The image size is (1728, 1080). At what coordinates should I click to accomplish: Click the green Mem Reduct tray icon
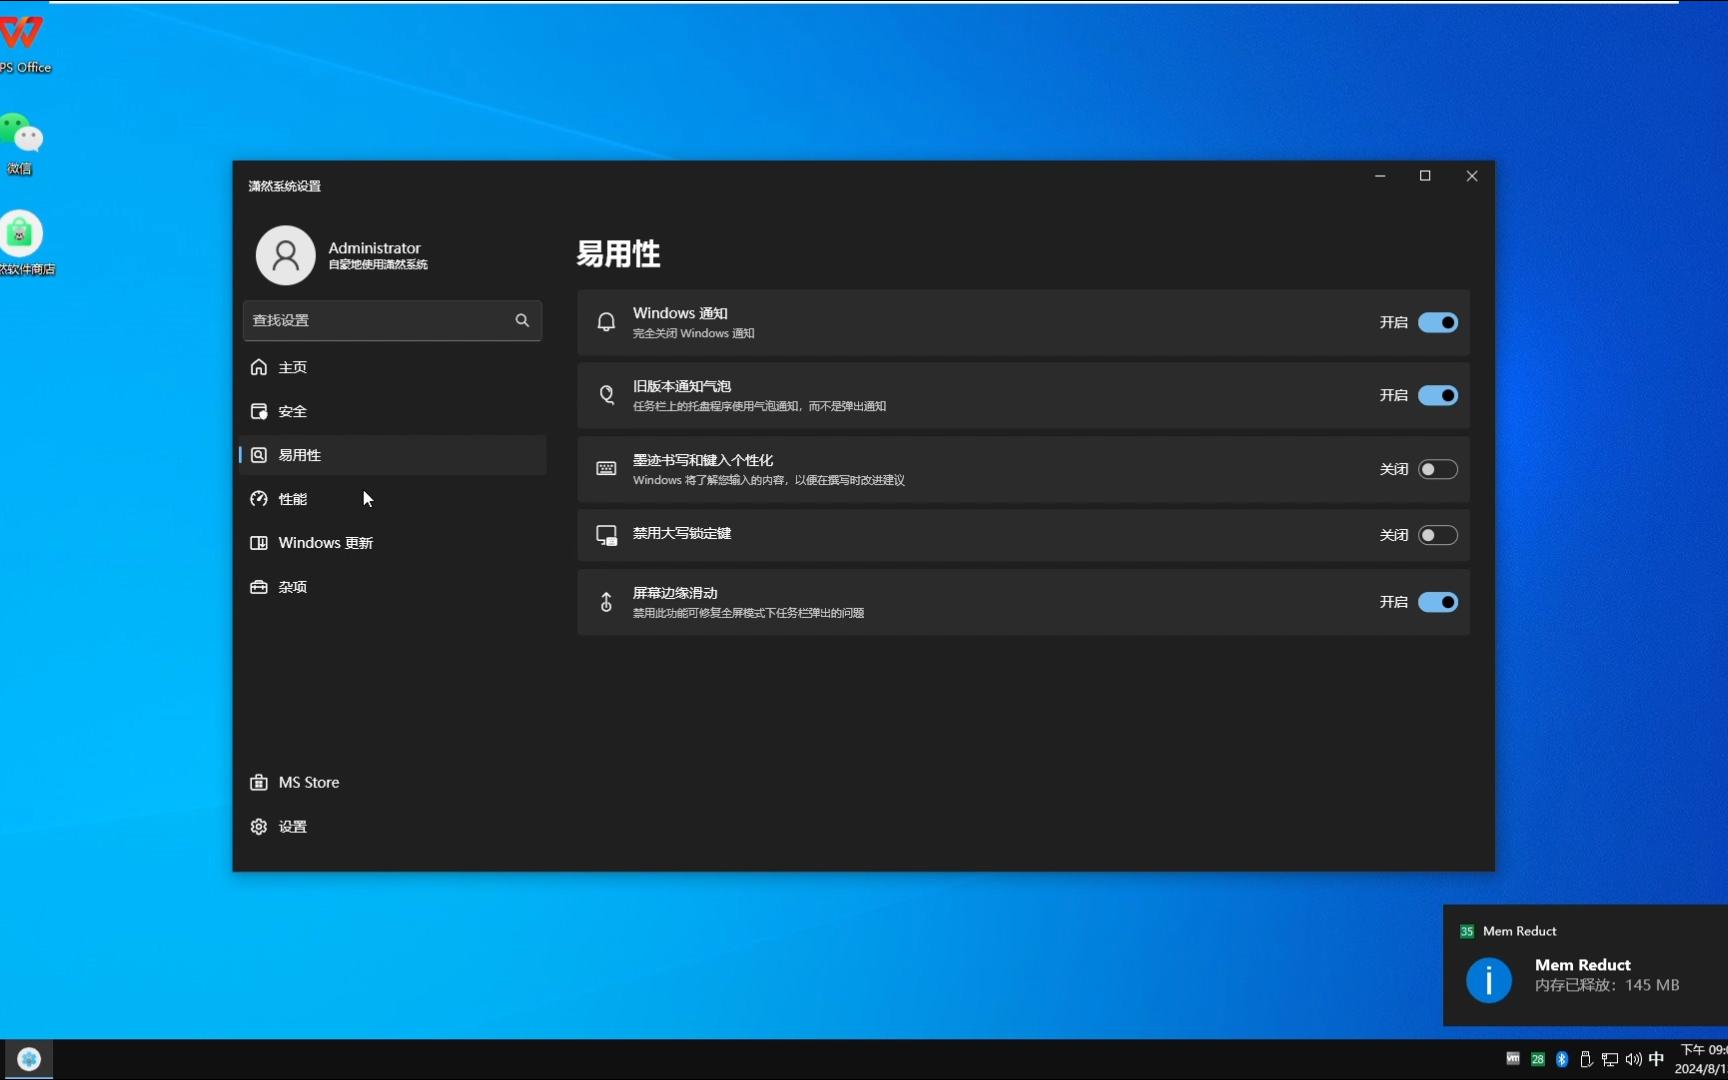(x=1538, y=1059)
